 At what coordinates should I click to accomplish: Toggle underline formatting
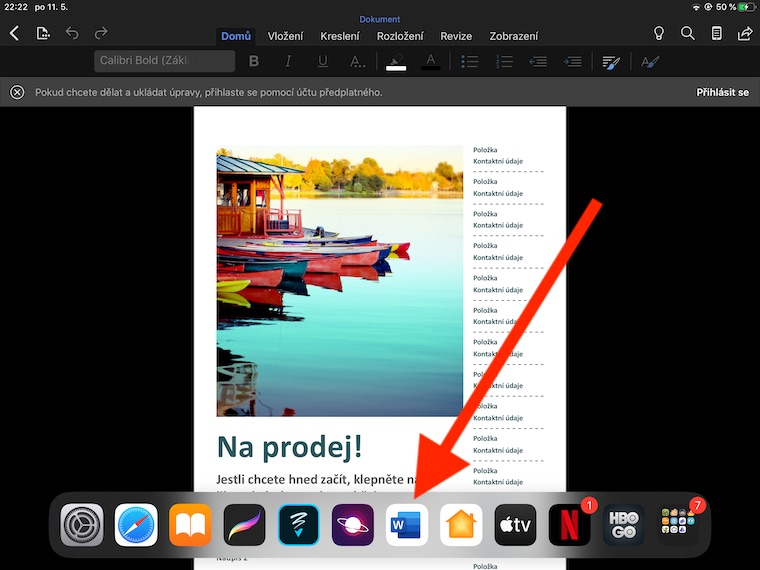tap(322, 61)
